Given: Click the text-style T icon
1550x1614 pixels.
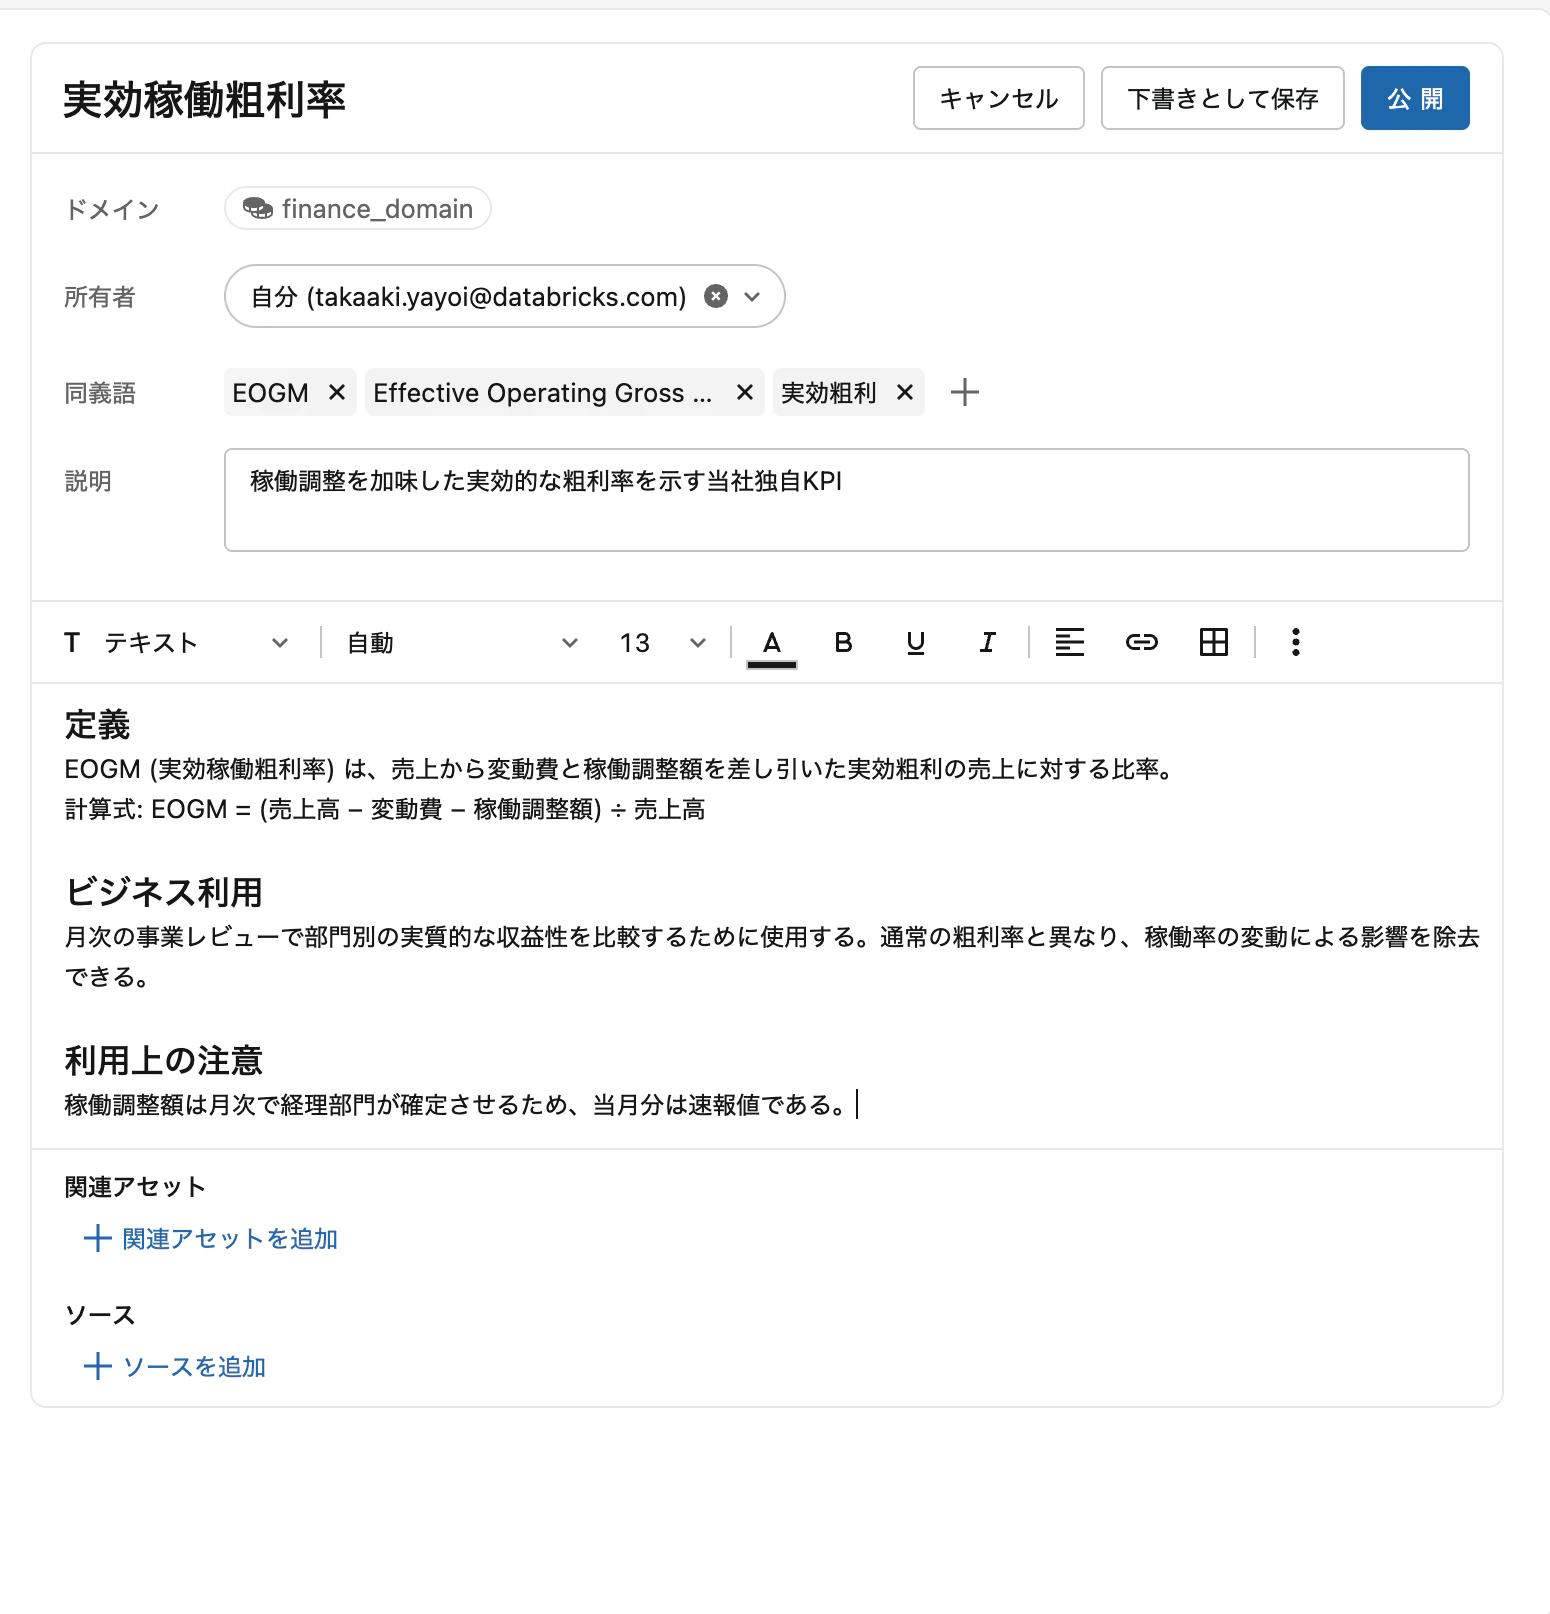Looking at the screenshot, I should [x=72, y=642].
